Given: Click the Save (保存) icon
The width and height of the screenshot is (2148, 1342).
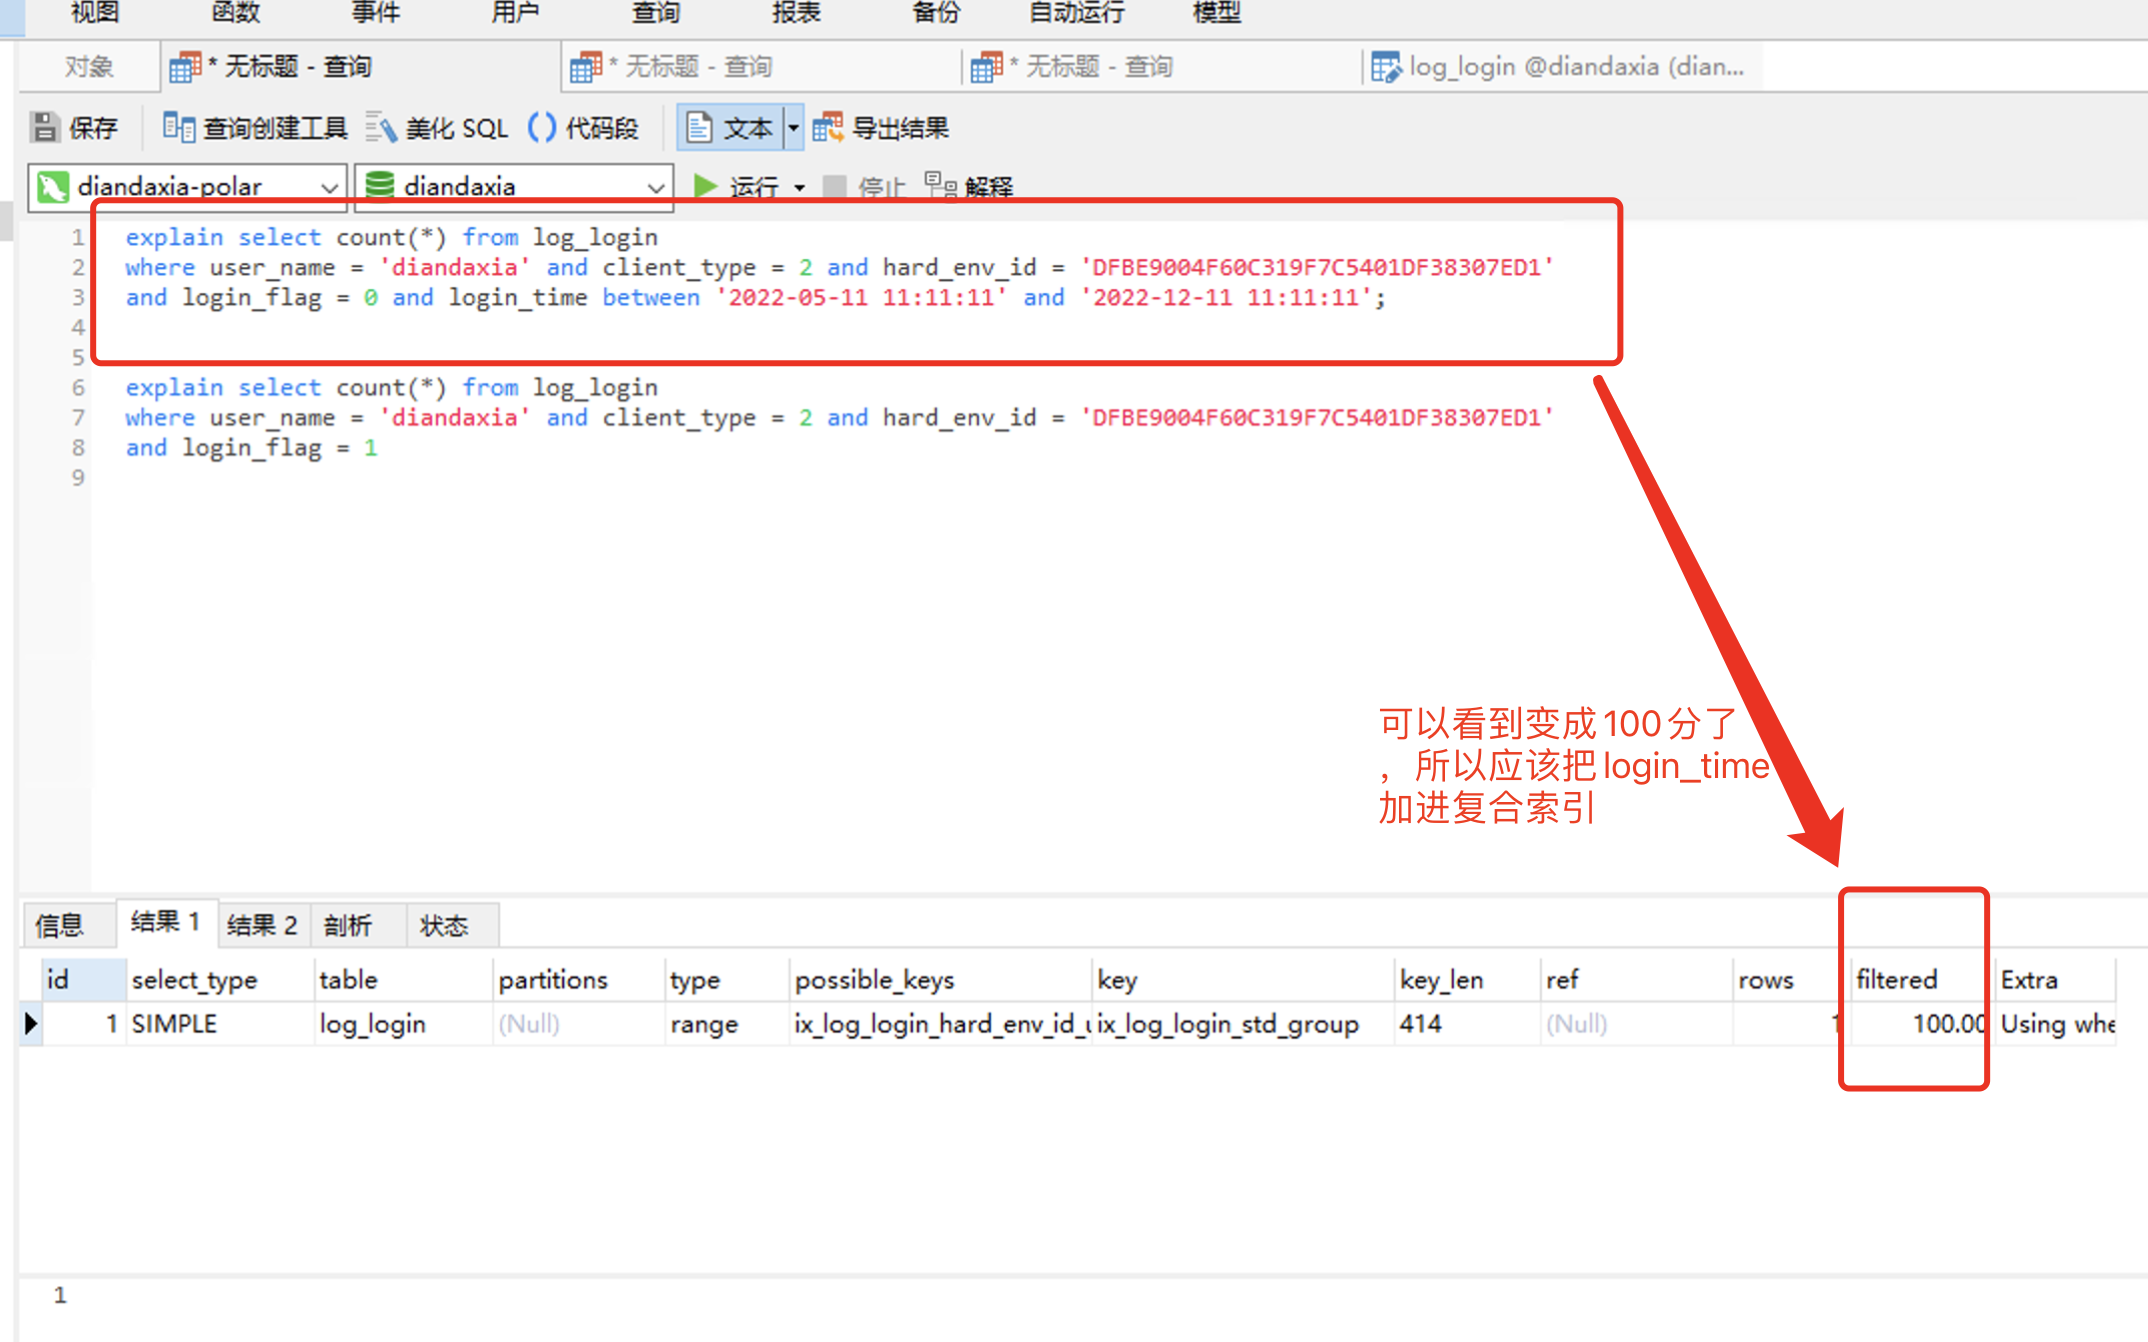Looking at the screenshot, I should tap(45, 128).
